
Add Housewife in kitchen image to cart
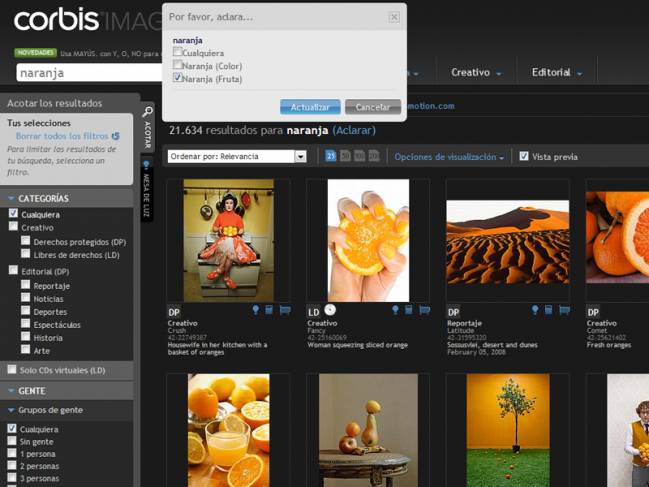click(285, 310)
